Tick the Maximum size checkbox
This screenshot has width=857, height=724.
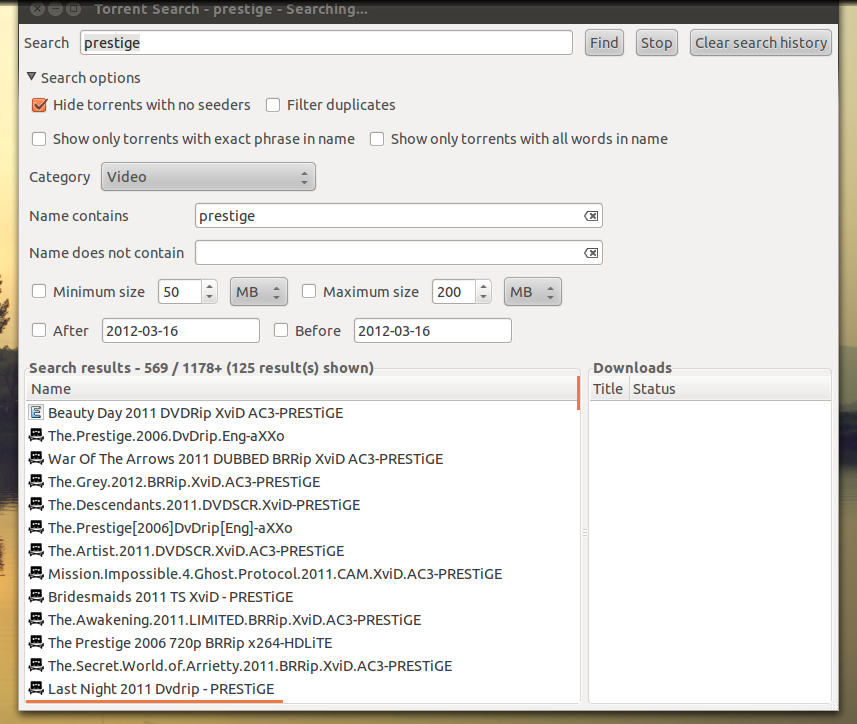(x=309, y=291)
